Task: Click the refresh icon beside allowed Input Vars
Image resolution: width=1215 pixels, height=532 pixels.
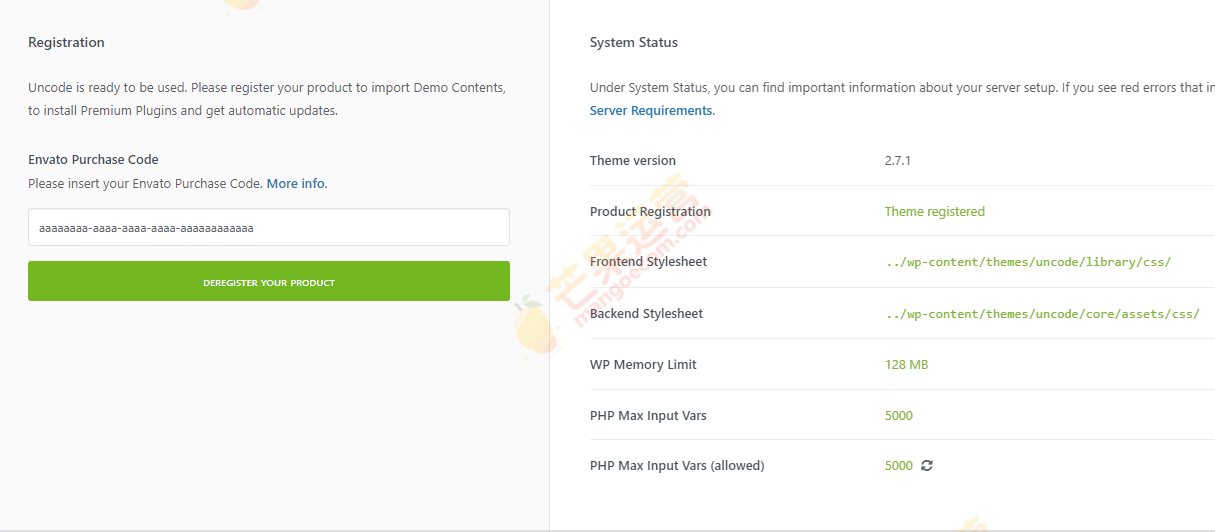Action: point(927,466)
